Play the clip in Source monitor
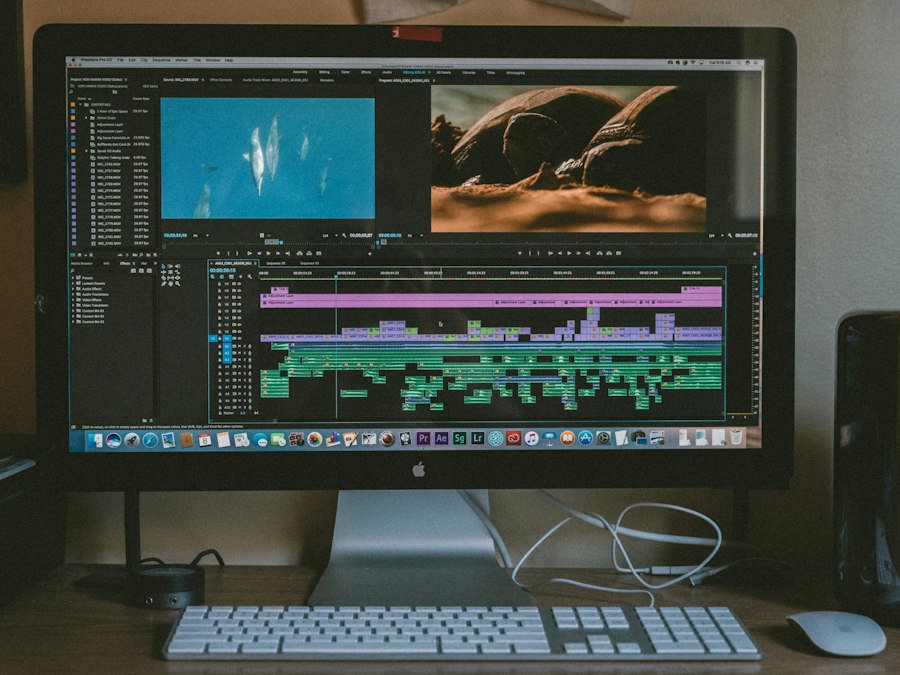Image resolution: width=900 pixels, height=675 pixels. click(269, 253)
